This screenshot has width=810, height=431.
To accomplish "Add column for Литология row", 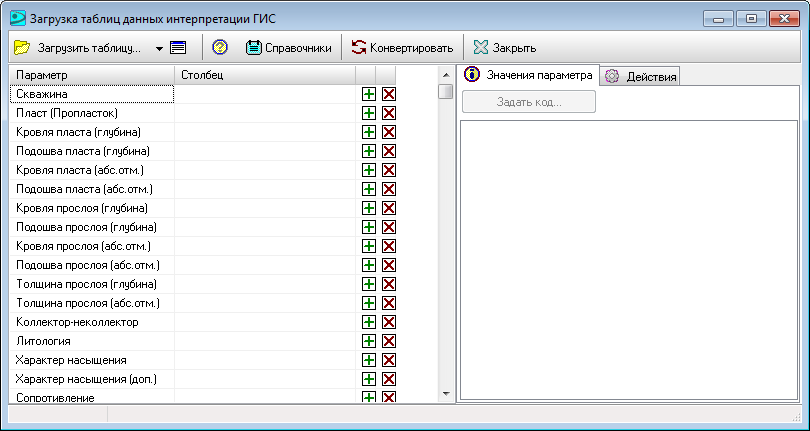I will click(x=369, y=341).
